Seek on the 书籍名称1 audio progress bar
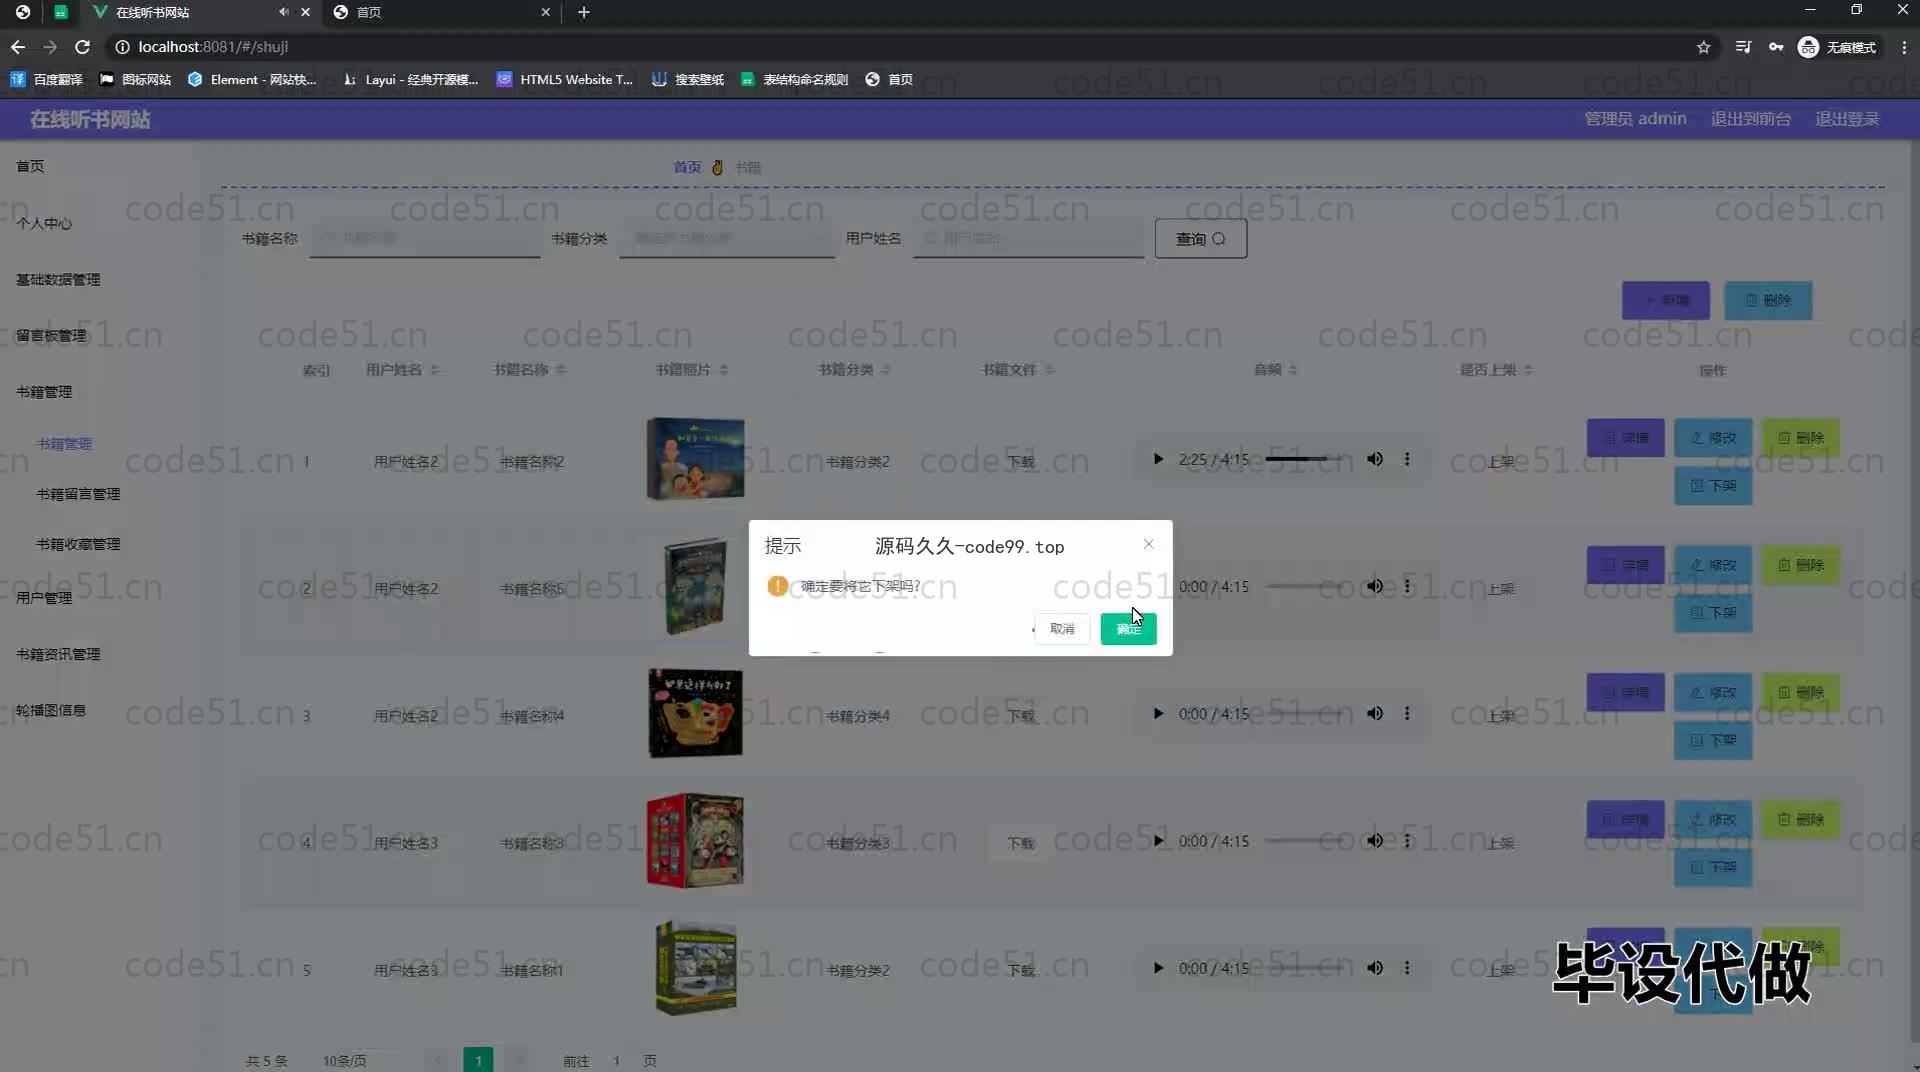The height and width of the screenshot is (1072, 1920). tap(1302, 968)
